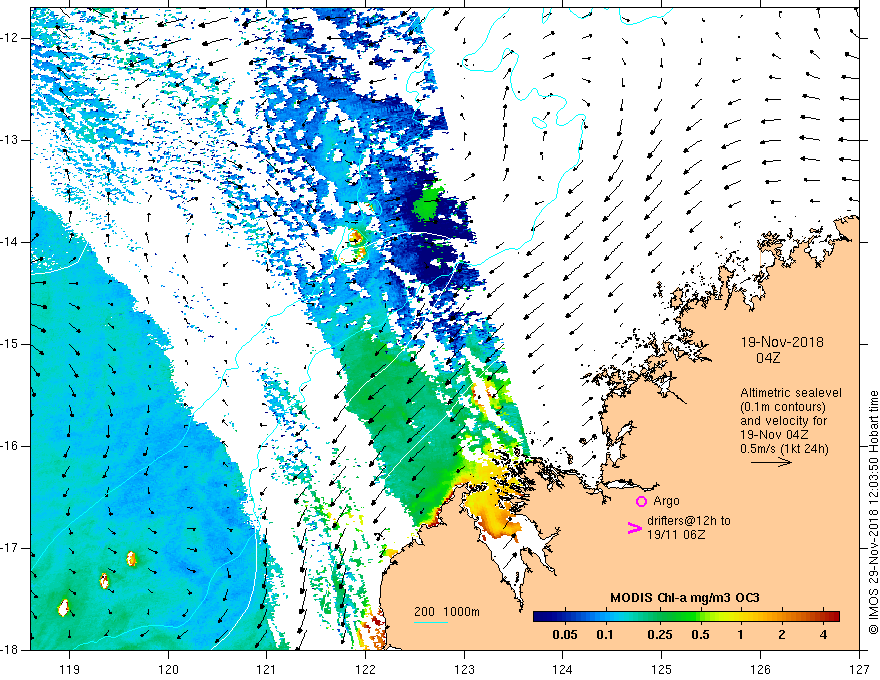Click longitude axis label '124'
The height and width of the screenshot is (680, 880).
(563, 669)
